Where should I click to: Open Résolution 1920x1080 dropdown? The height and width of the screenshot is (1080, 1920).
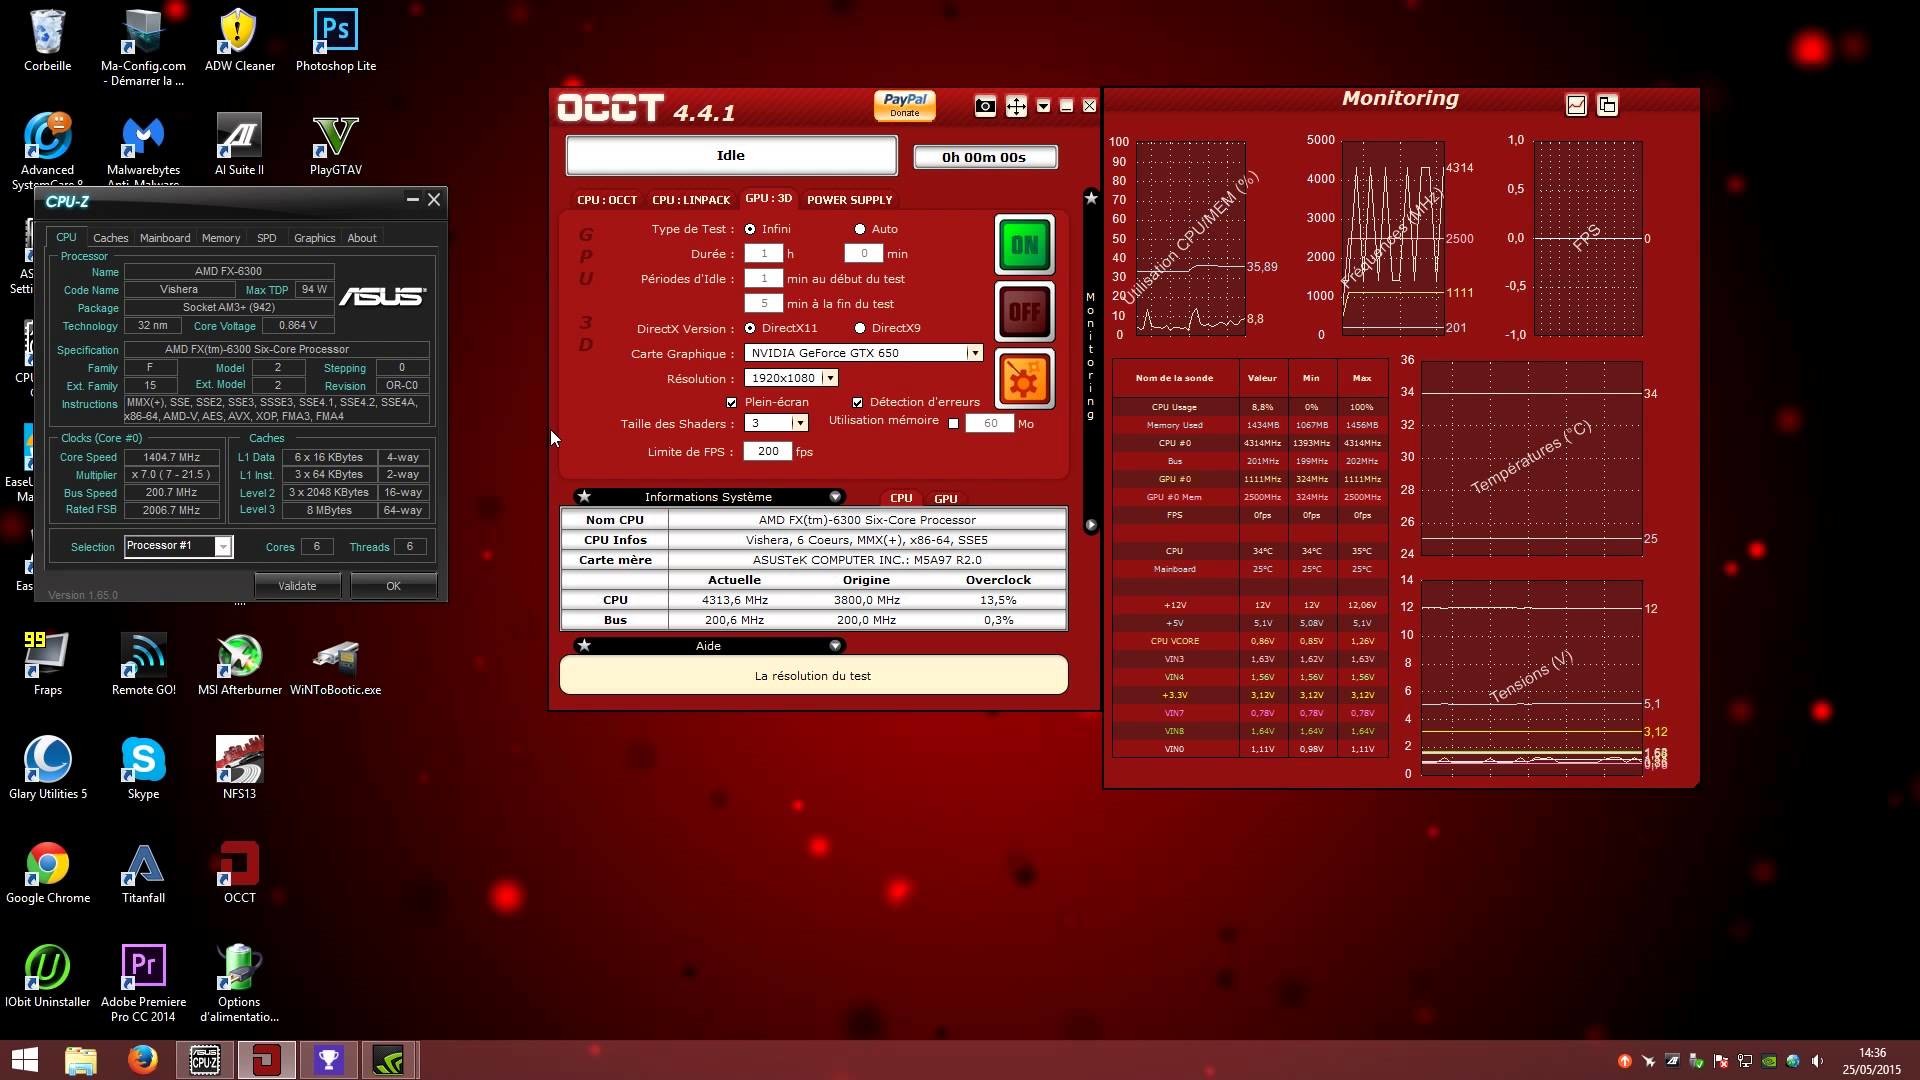[829, 378]
